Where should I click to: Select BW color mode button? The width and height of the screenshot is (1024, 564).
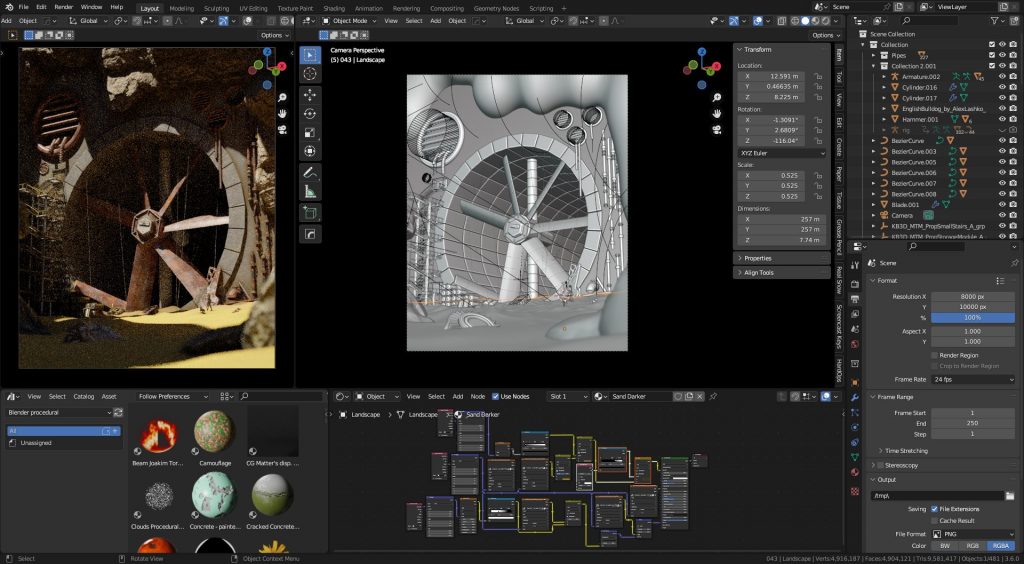[945, 546]
